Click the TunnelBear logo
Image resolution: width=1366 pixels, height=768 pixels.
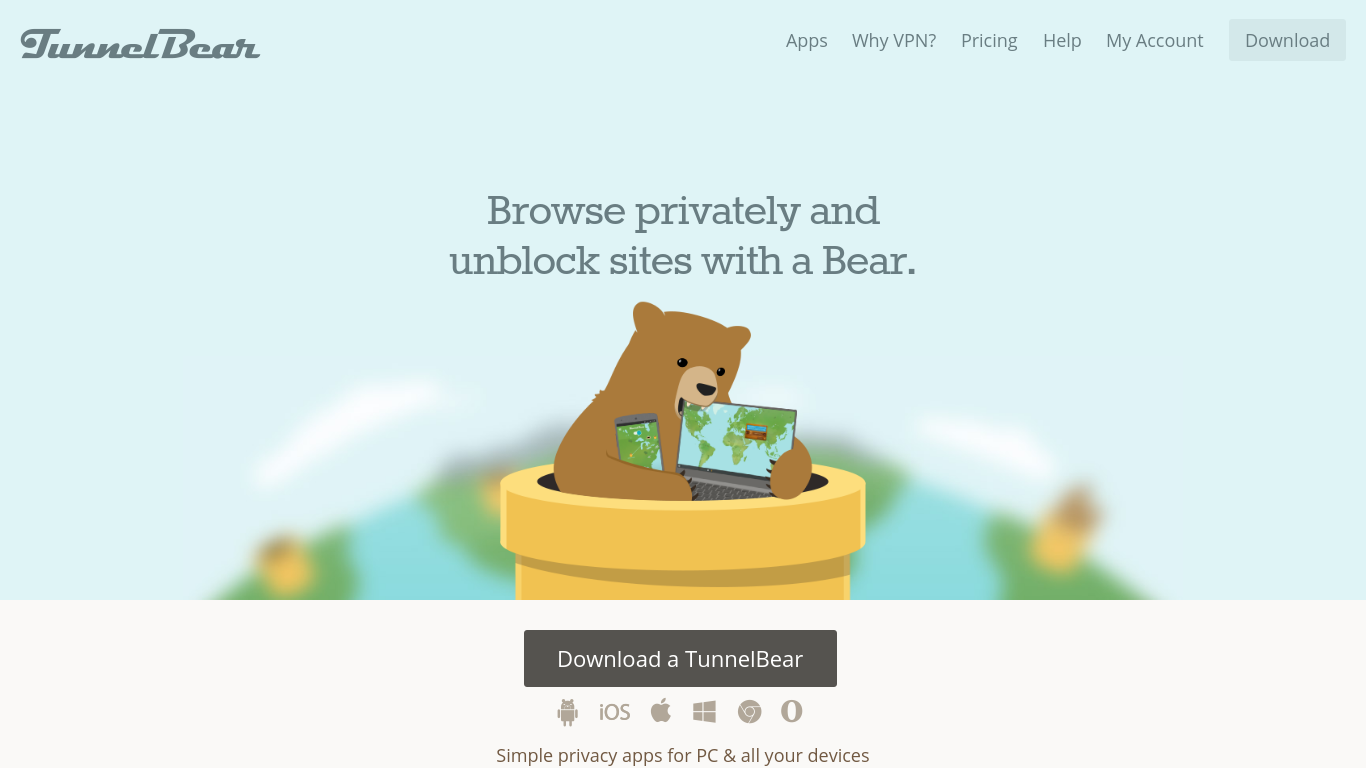click(140, 44)
